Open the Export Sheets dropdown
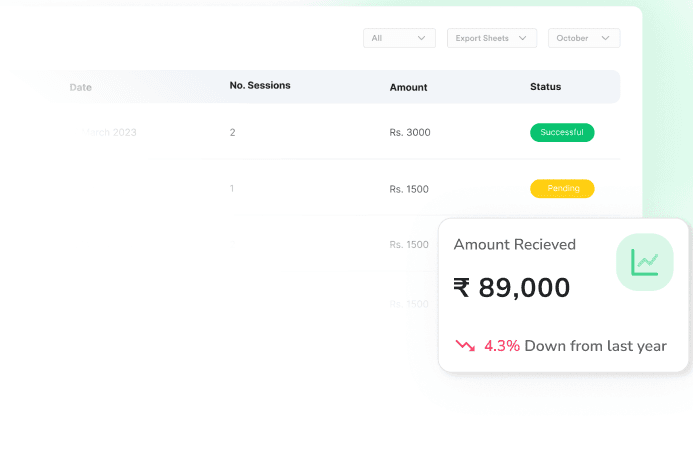Screen dimensions: 693x465 click(491, 38)
